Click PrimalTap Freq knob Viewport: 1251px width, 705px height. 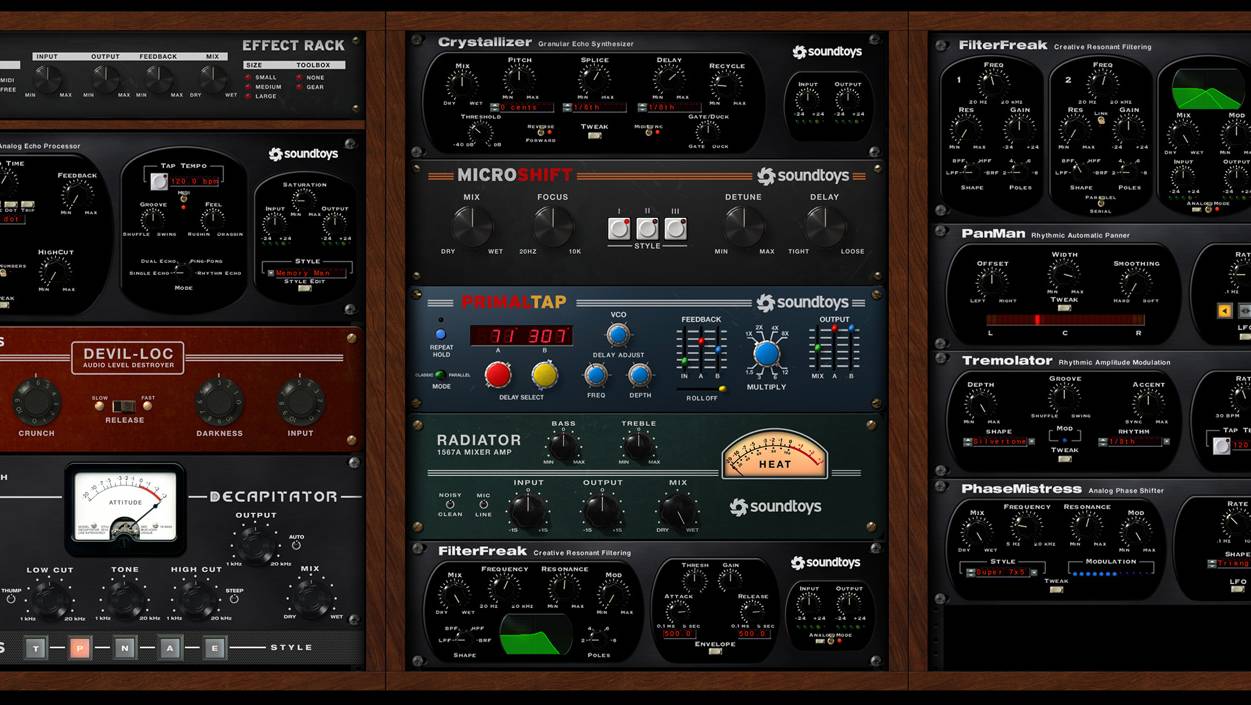596,375
